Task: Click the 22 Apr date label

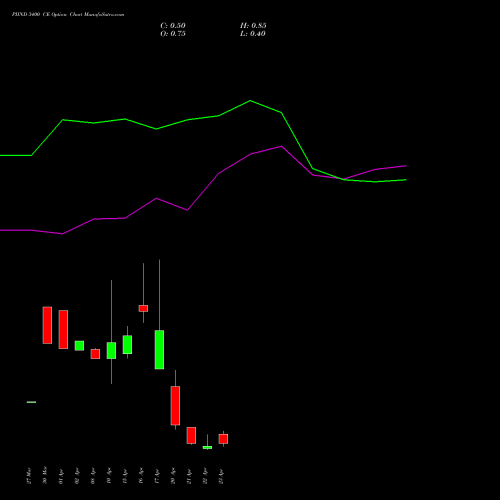Action: click(205, 476)
